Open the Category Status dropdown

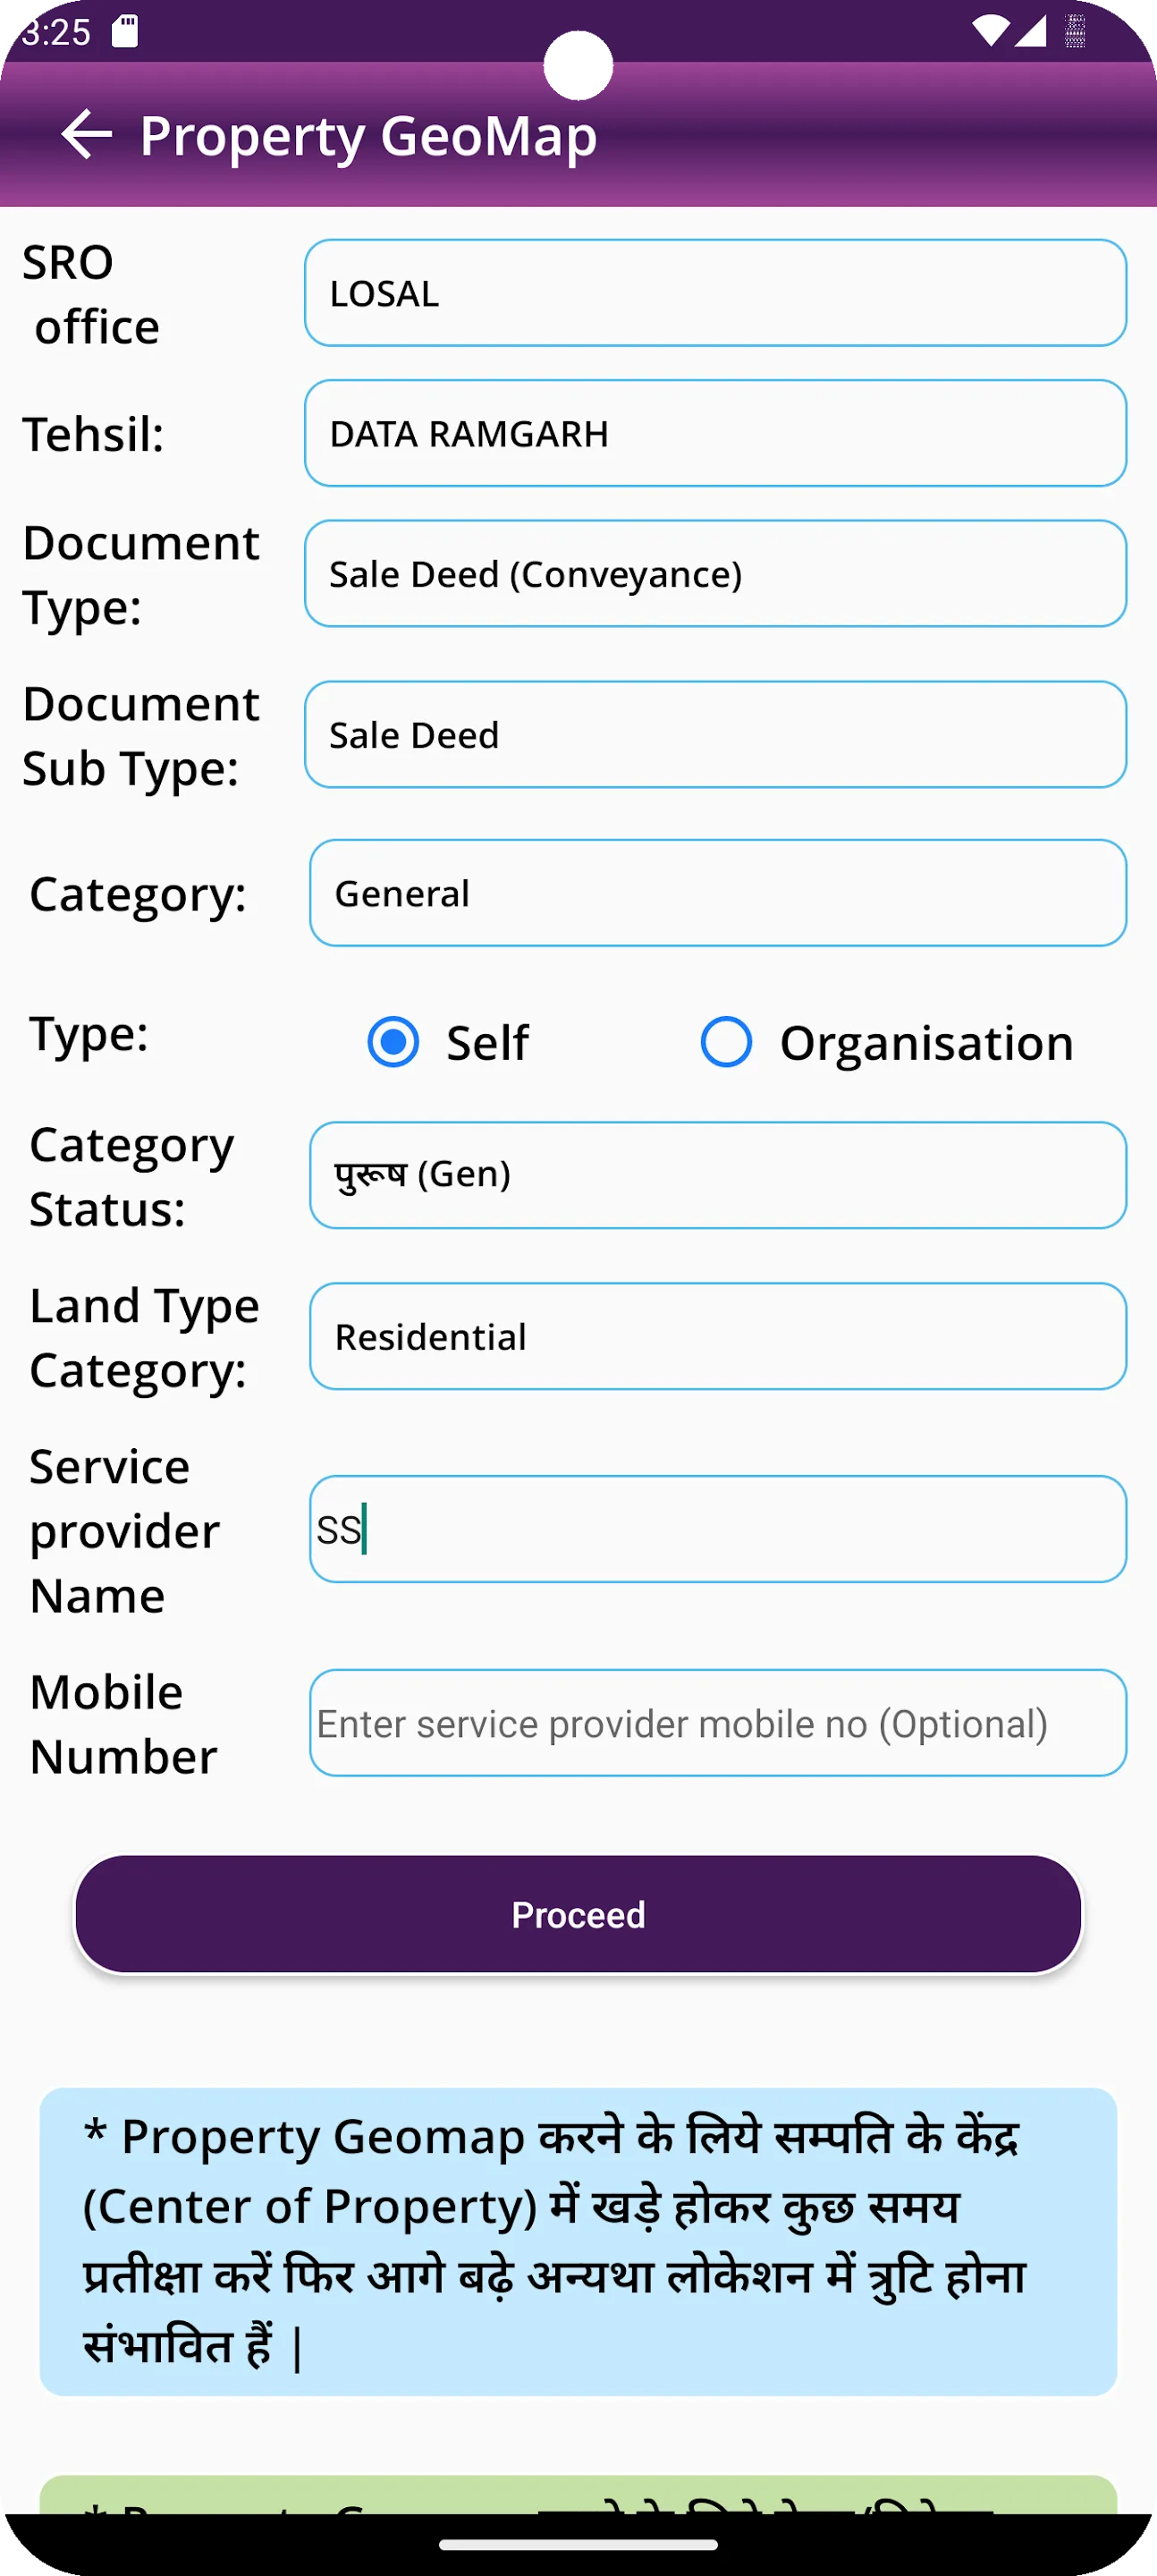click(x=717, y=1175)
